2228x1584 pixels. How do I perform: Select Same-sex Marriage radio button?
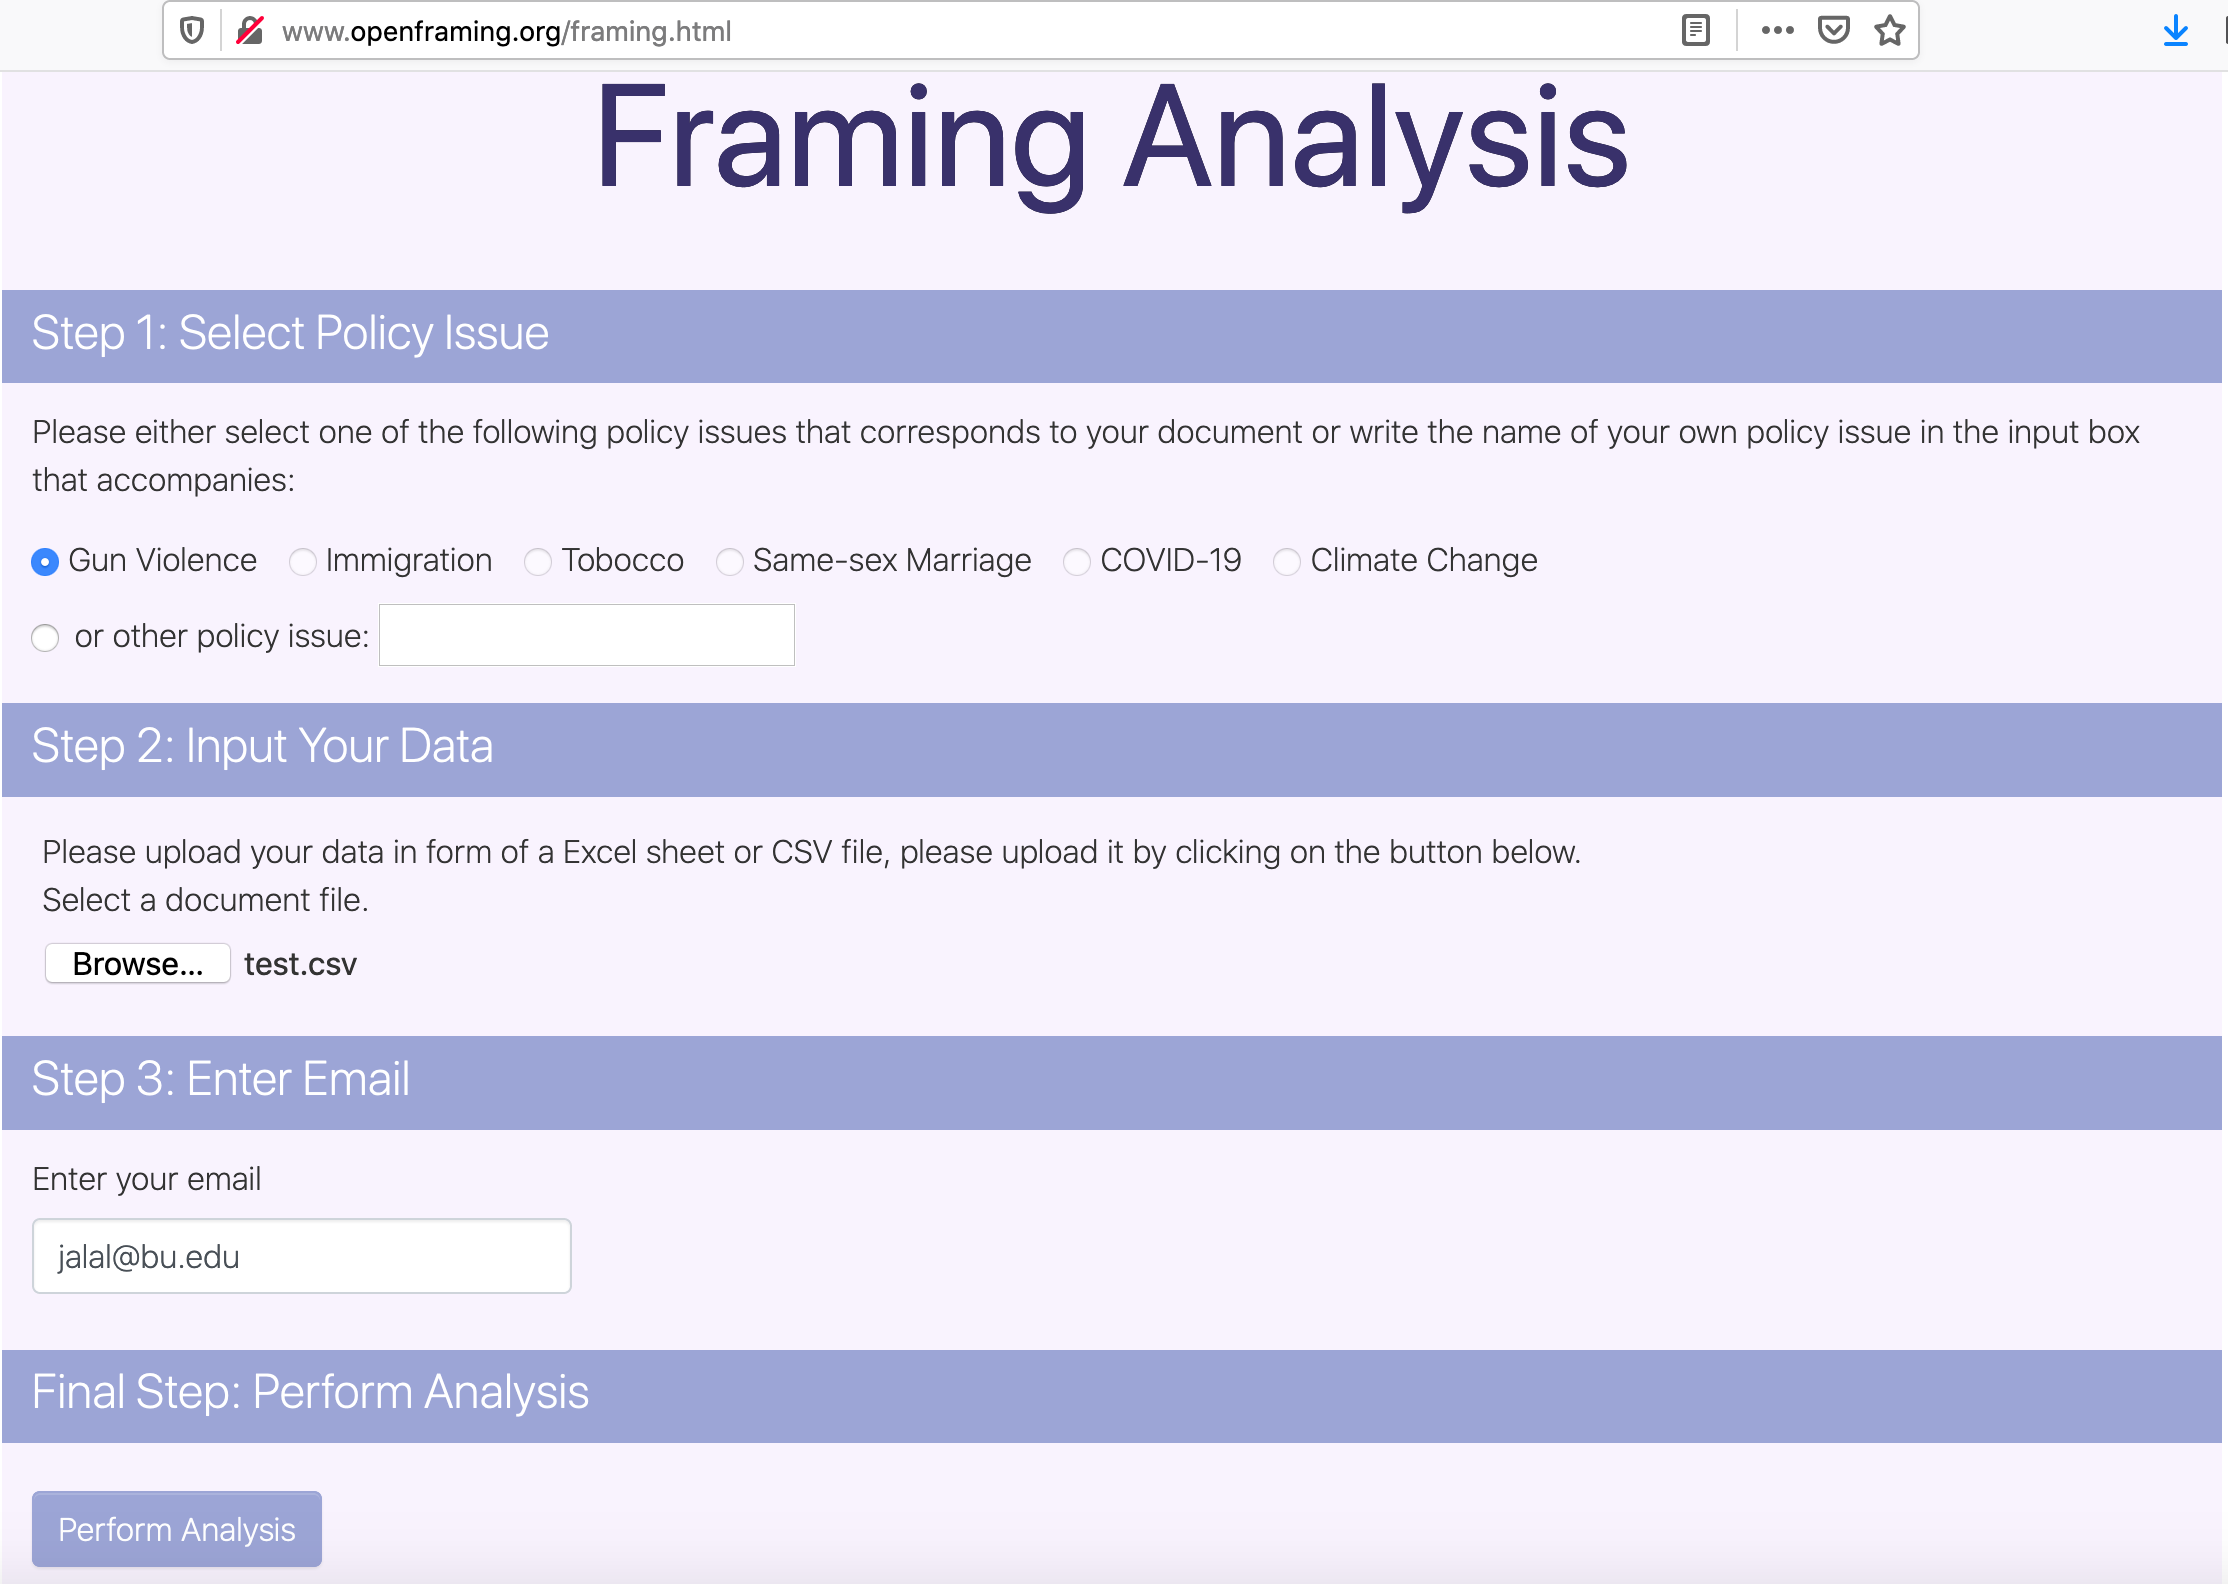point(730,562)
